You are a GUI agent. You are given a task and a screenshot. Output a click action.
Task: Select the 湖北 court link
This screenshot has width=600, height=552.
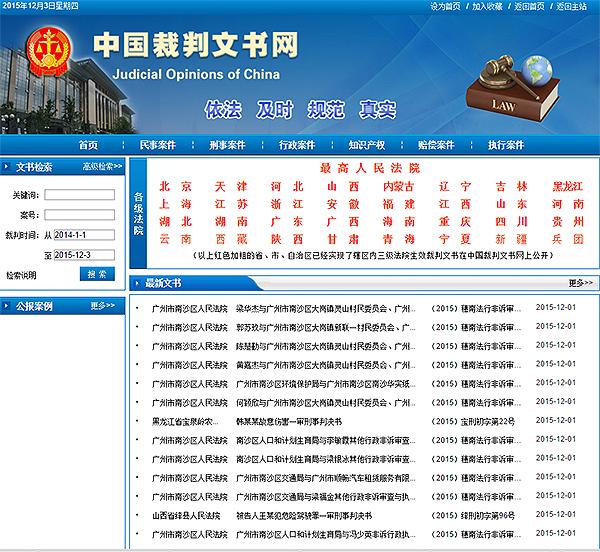click(175, 222)
